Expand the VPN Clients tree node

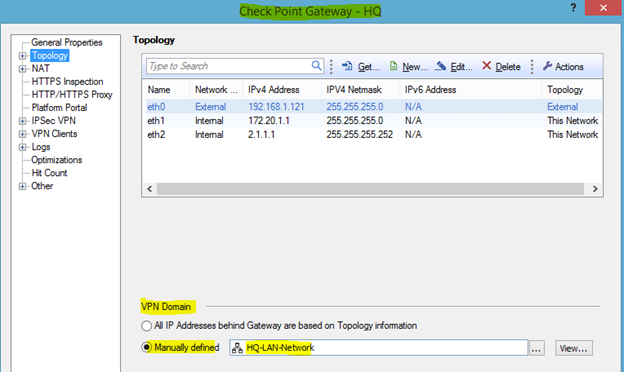click(x=22, y=134)
